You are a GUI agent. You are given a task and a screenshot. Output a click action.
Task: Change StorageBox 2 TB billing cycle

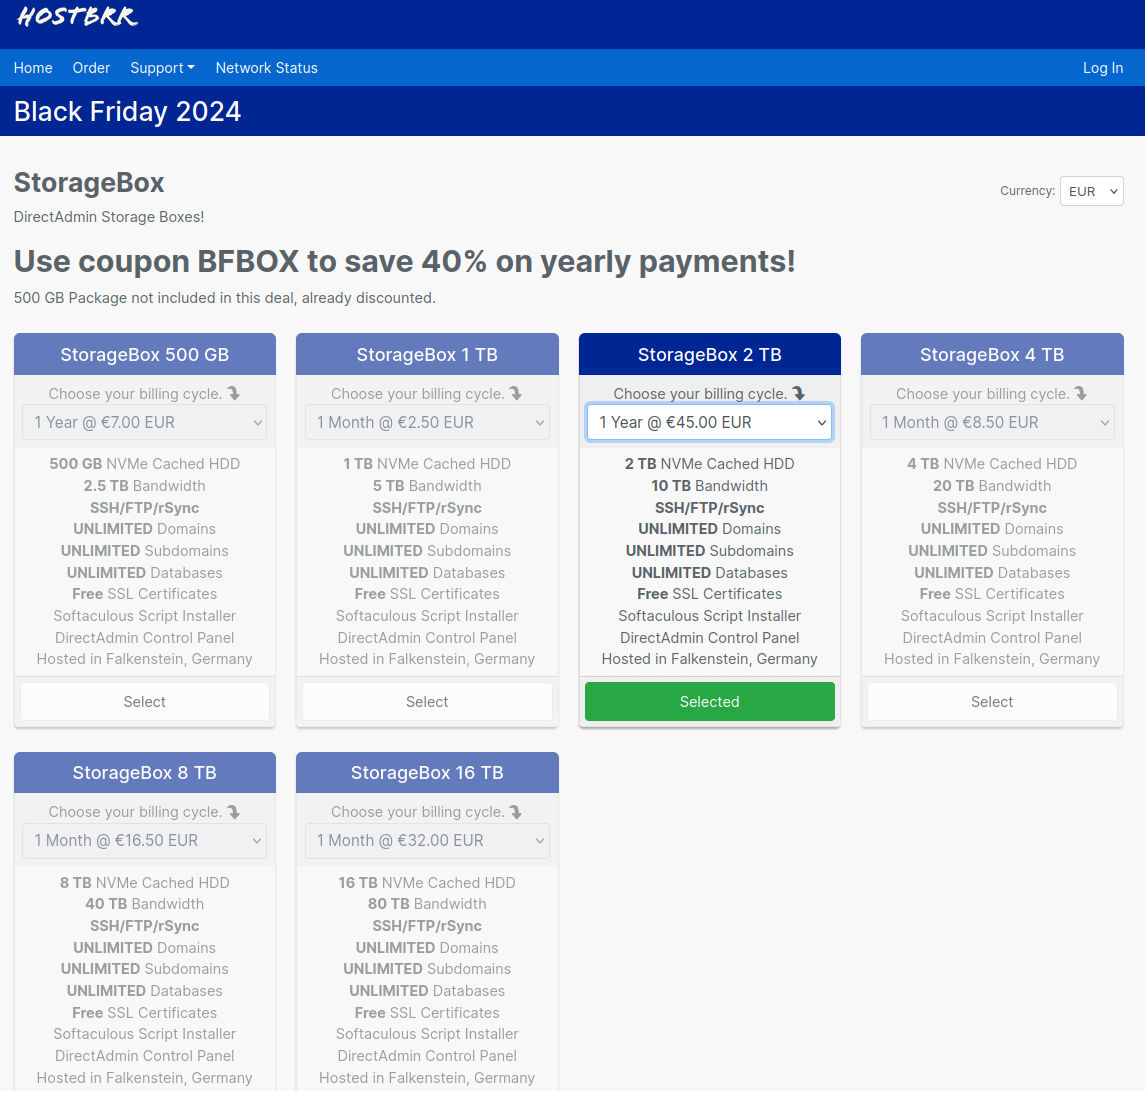click(709, 423)
